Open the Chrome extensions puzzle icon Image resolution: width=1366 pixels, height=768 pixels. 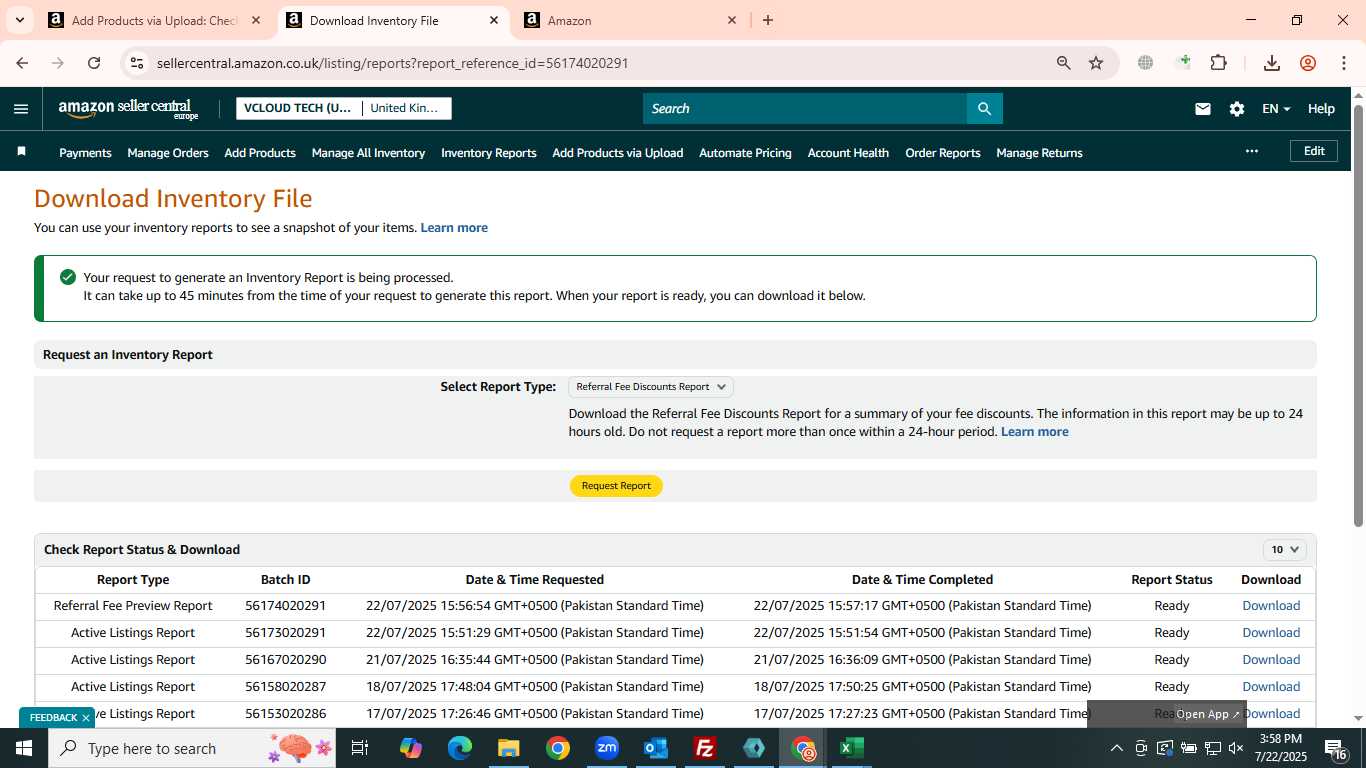tap(1218, 63)
